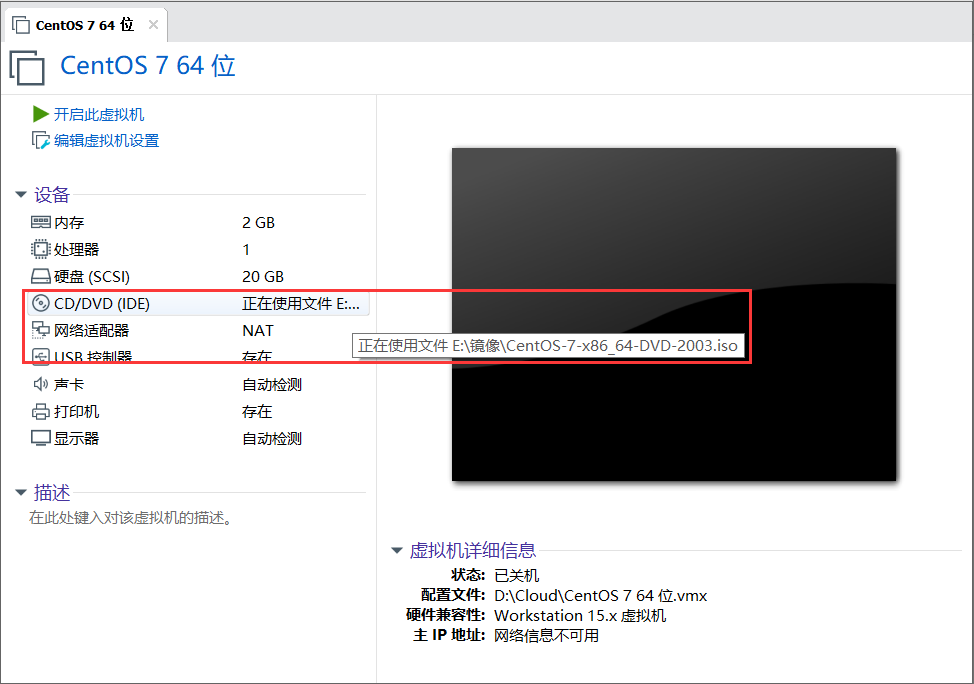Close the CentOS 7 64 位 tab

point(153,25)
